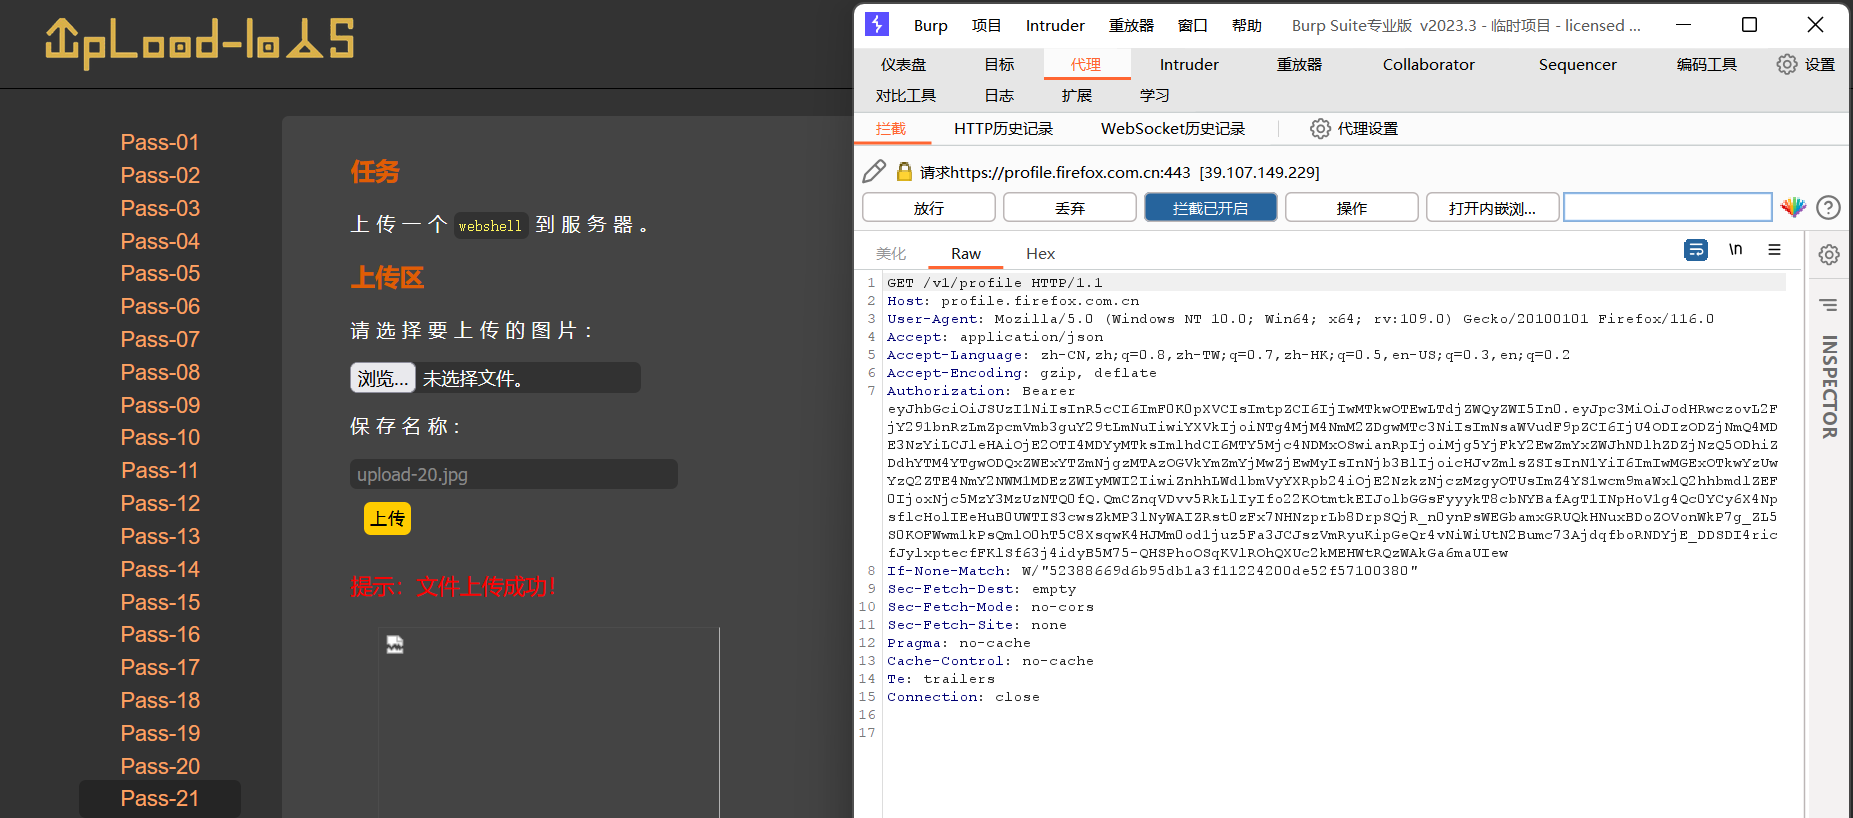The width and height of the screenshot is (1853, 818).
Task: Switch to the 重放器 tool tab
Action: [x=1299, y=64]
